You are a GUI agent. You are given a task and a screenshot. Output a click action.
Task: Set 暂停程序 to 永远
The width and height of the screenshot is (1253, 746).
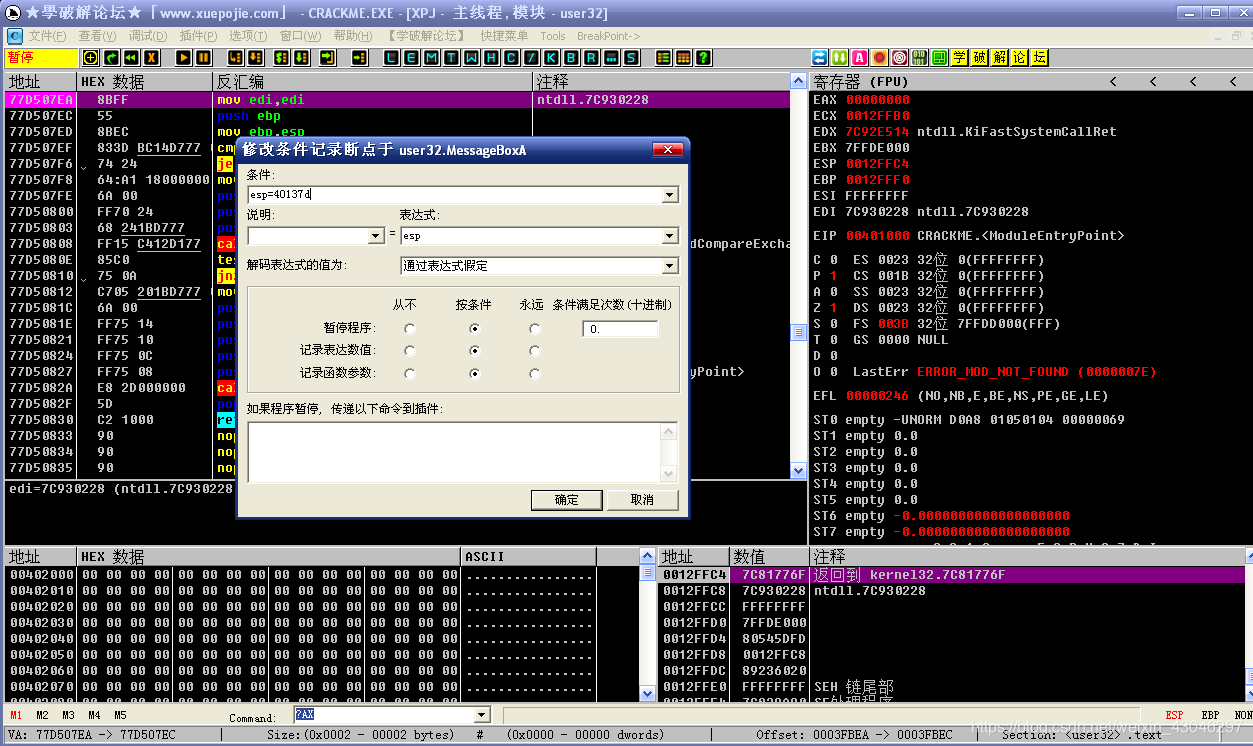pos(535,328)
